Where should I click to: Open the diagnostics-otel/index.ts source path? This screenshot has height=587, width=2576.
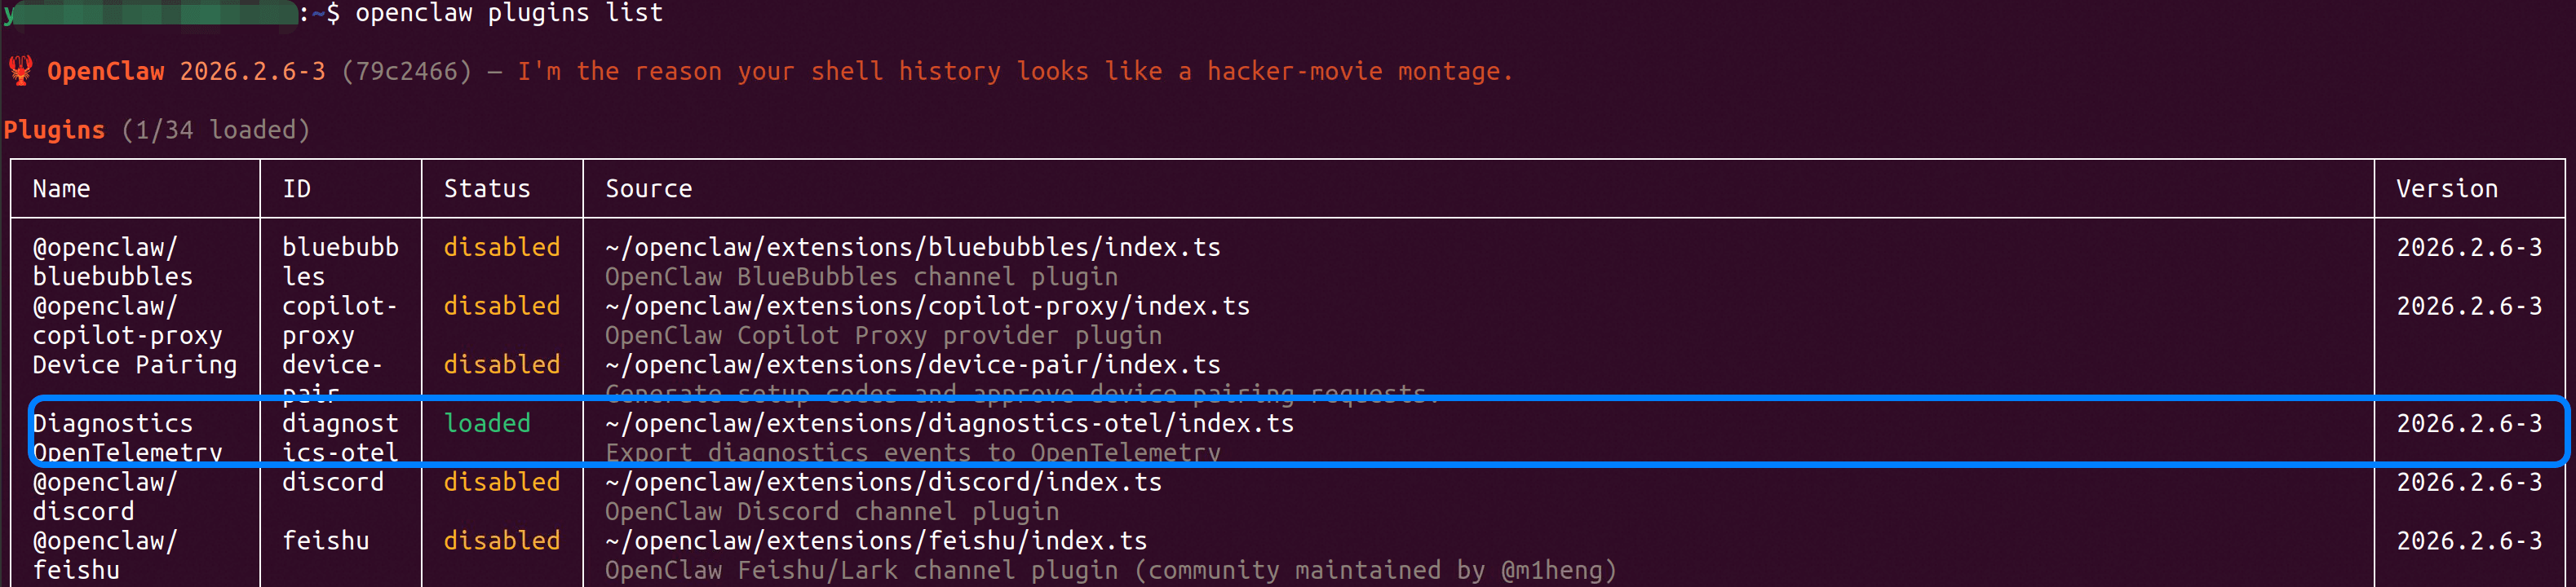coord(949,424)
